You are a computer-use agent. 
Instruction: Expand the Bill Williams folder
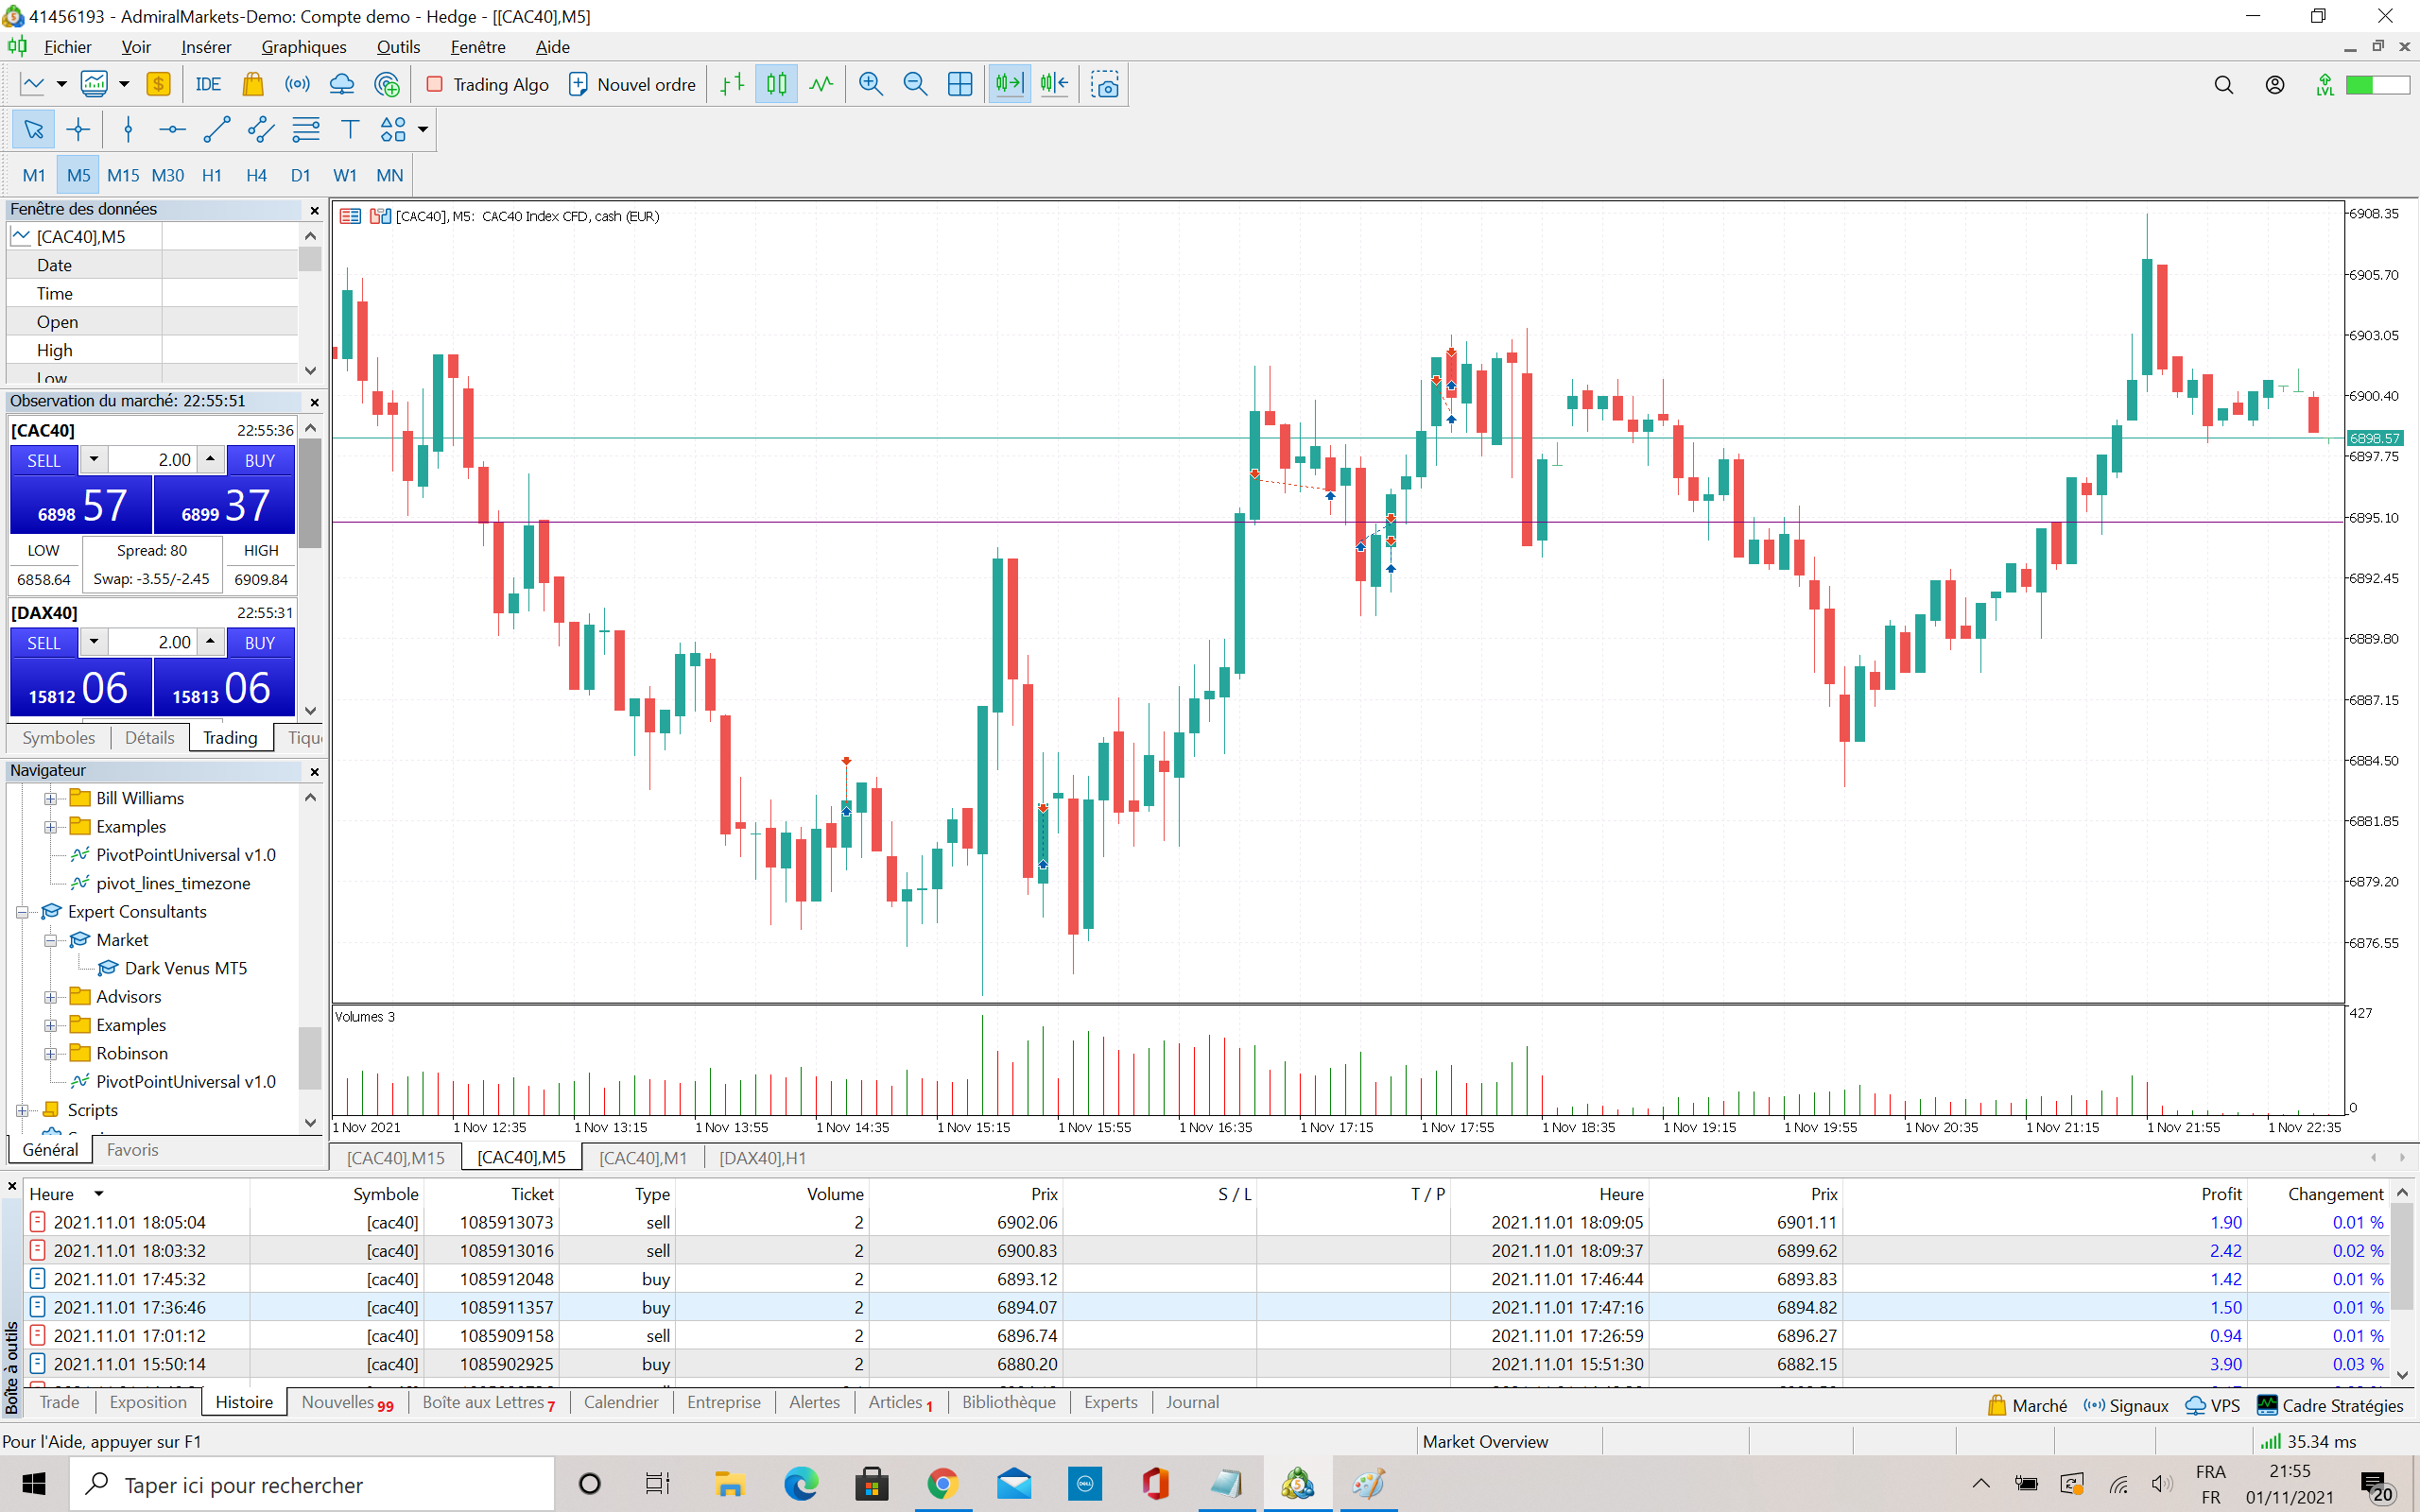pyautogui.click(x=50, y=798)
